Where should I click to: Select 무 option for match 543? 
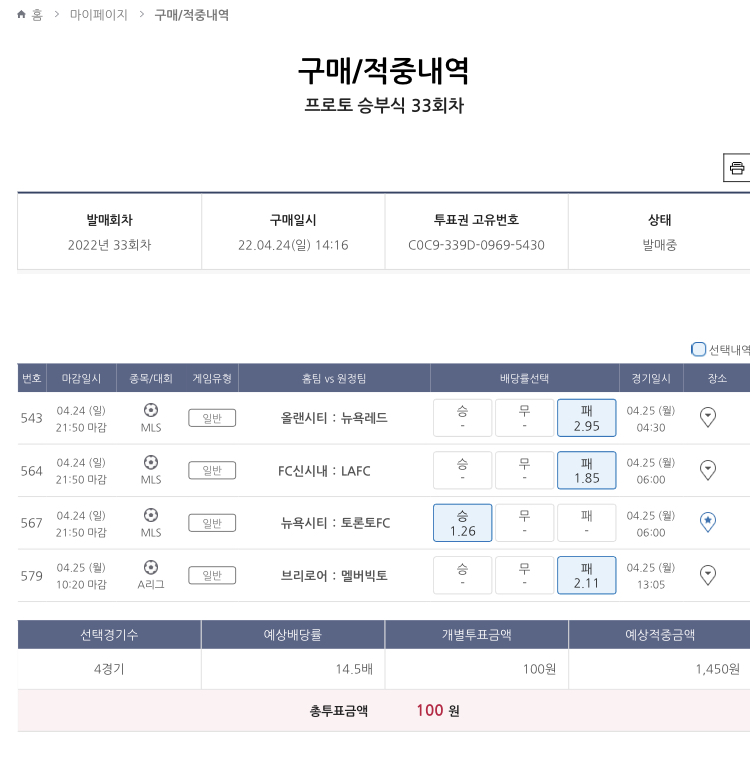(525, 418)
